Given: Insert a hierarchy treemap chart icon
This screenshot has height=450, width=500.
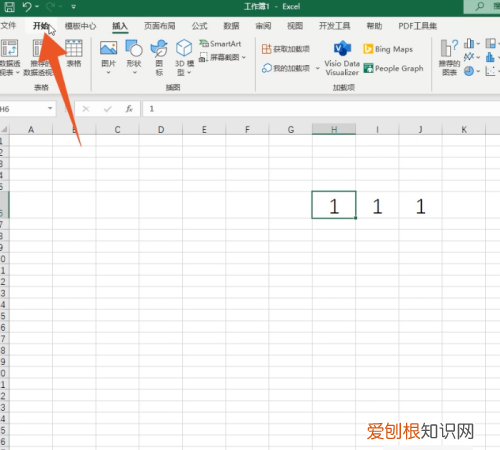Looking at the screenshot, I should tap(490, 43).
